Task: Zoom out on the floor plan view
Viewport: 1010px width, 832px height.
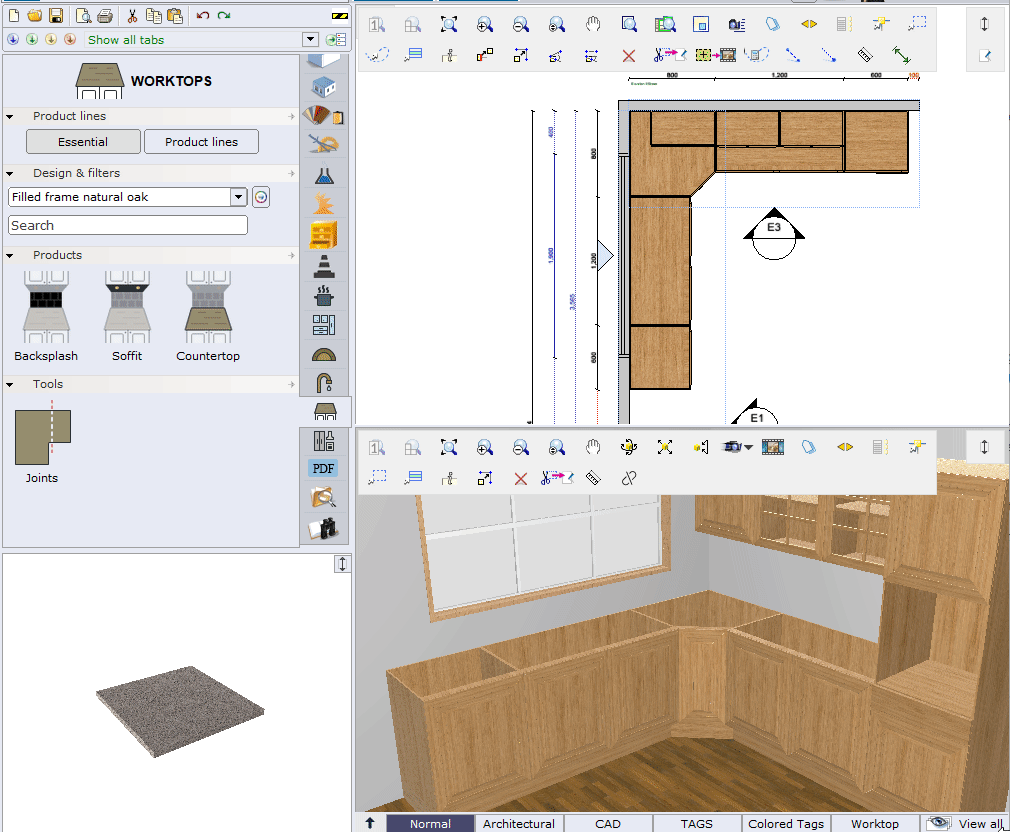Action: point(521,24)
